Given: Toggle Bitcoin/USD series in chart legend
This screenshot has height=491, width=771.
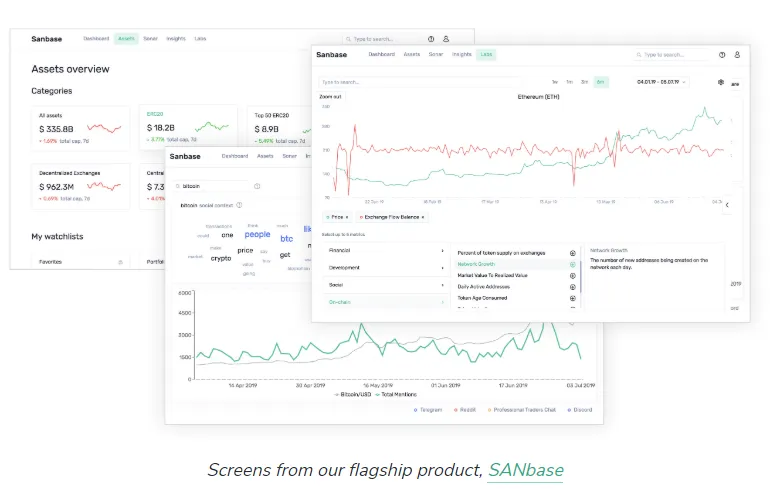Looking at the screenshot, I should [x=353, y=395].
